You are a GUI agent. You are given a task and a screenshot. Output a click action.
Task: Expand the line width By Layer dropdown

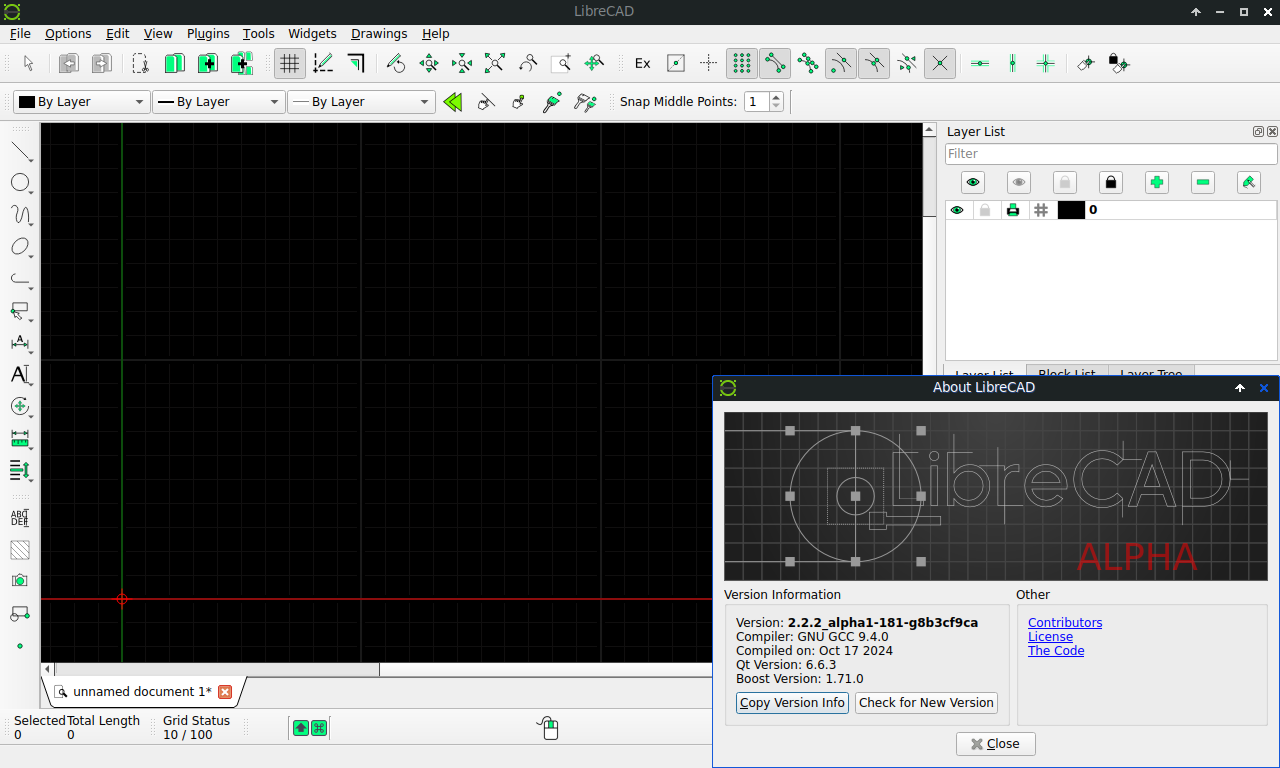pyautogui.click(x=219, y=102)
